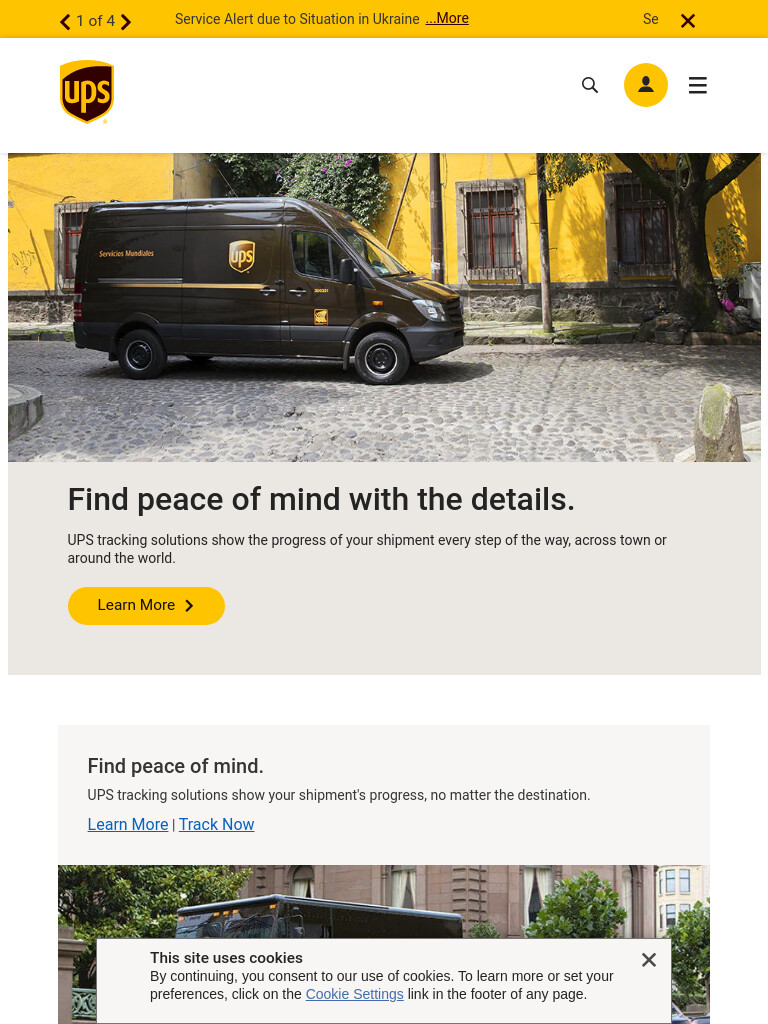Close the cookie notice with X
The height and width of the screenshot is (1024, 768).
pos(648,959)
